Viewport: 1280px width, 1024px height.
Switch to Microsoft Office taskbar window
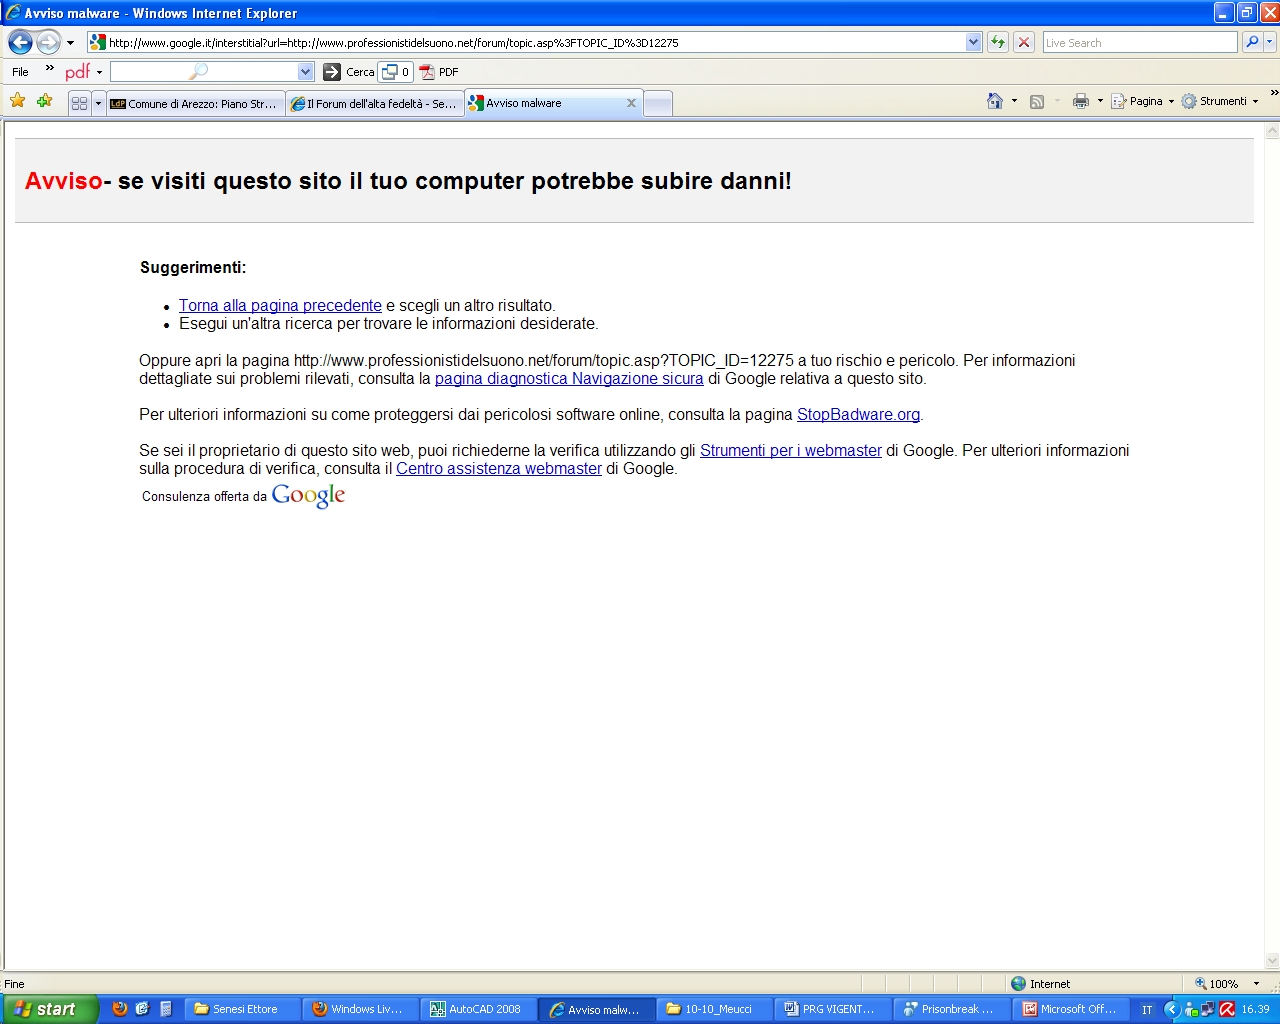tap(1069, 1009)
